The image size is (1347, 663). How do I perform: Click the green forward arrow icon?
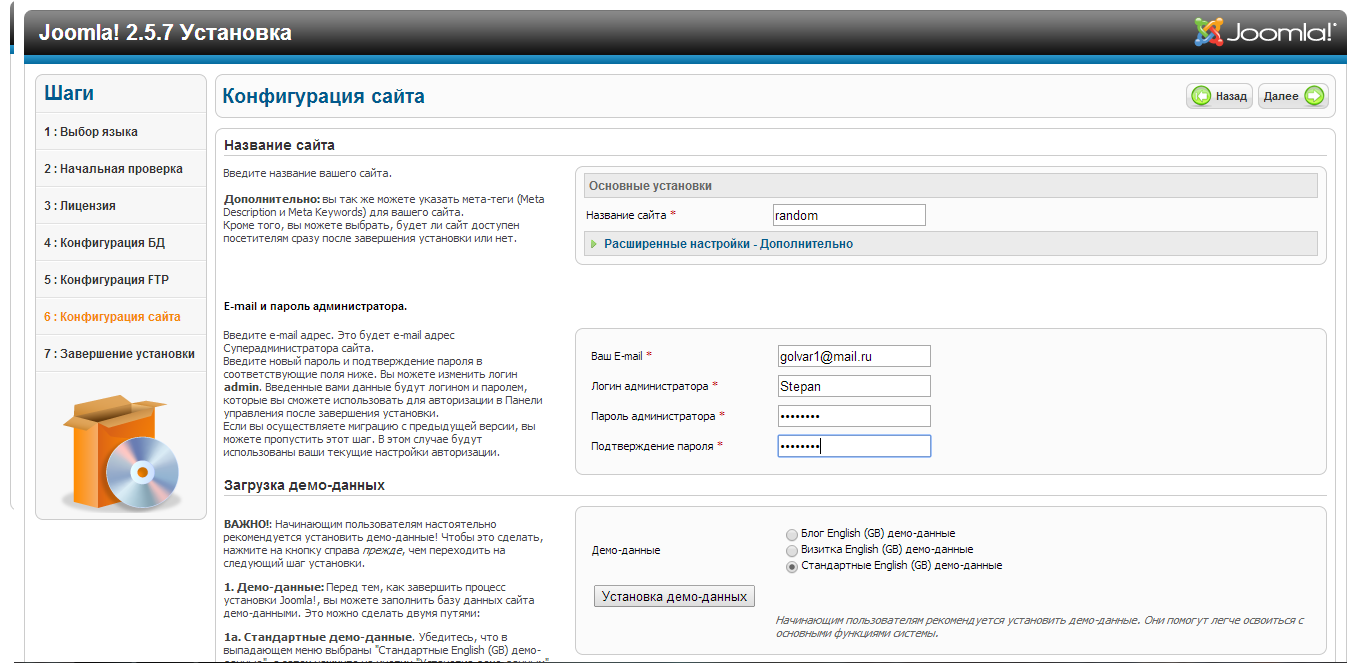point(1314,96)
